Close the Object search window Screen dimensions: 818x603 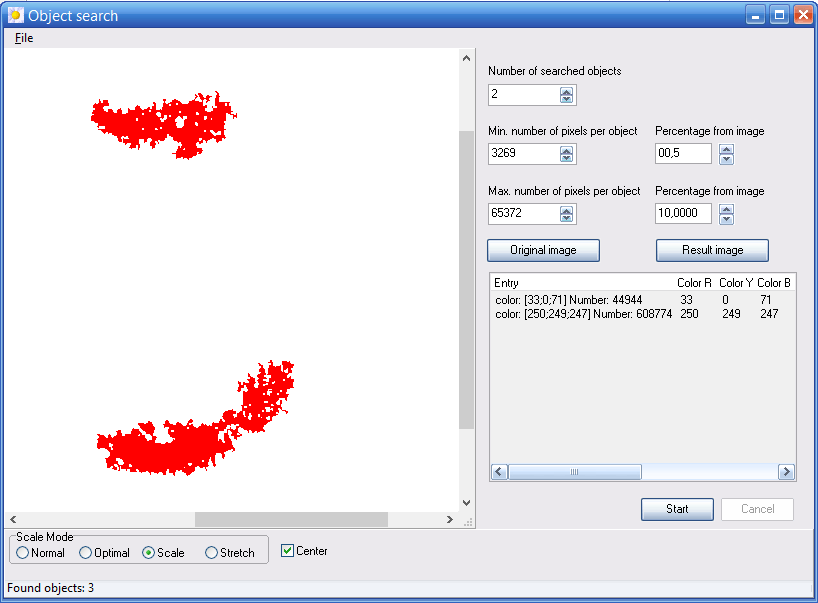click(x=803, y=15)
